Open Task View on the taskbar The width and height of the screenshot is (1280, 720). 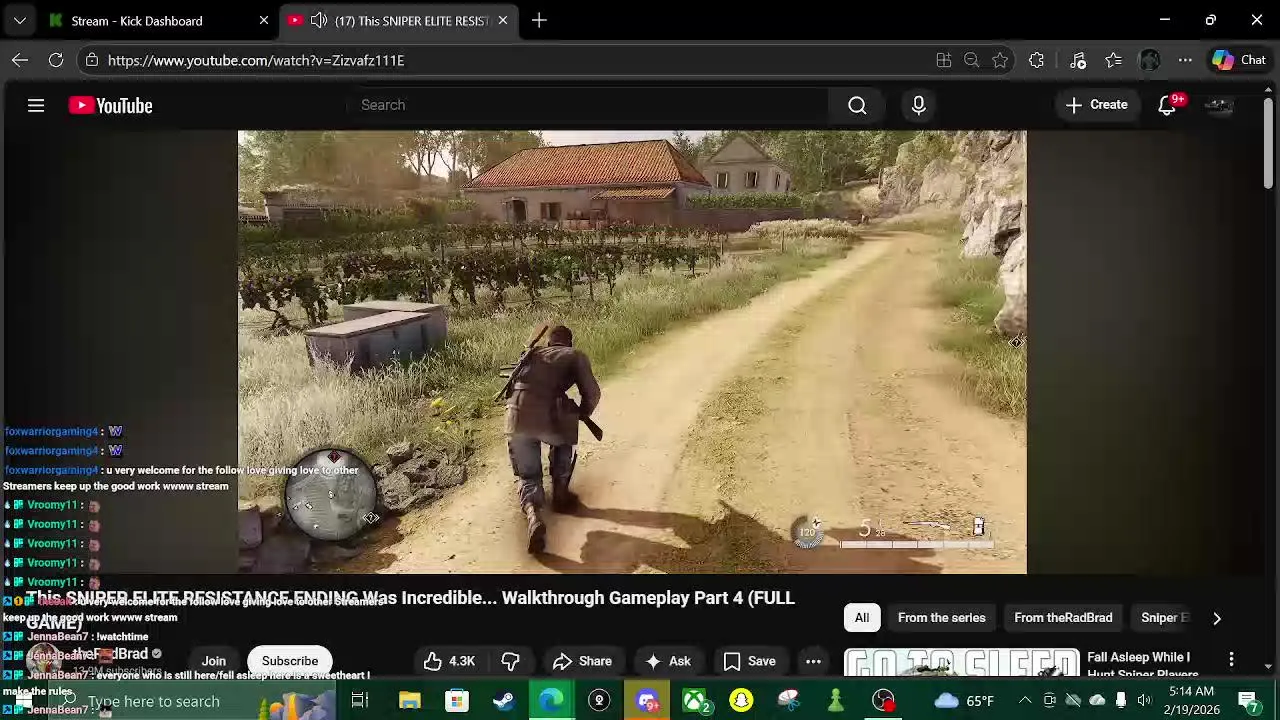(359, 701)
